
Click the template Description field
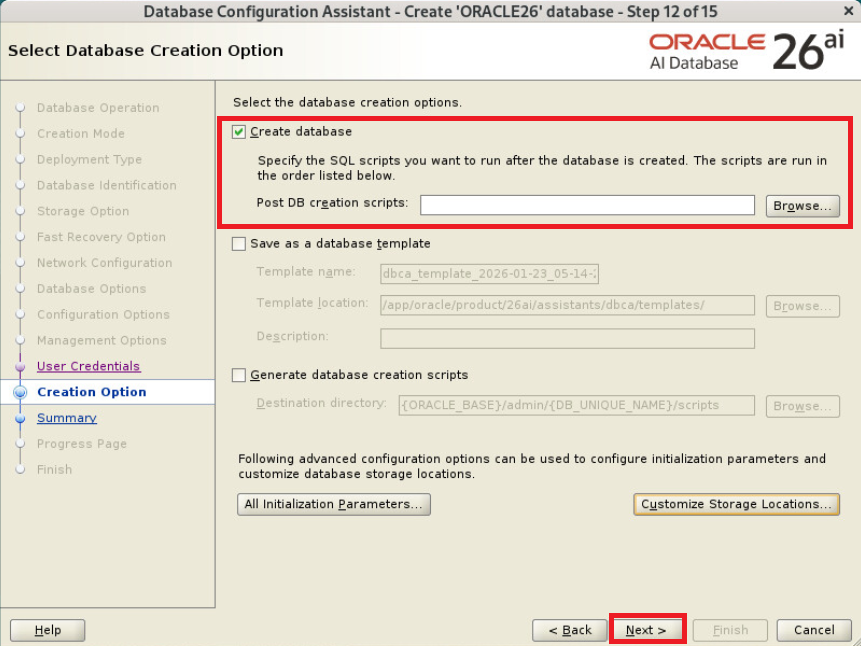(567, 338)
